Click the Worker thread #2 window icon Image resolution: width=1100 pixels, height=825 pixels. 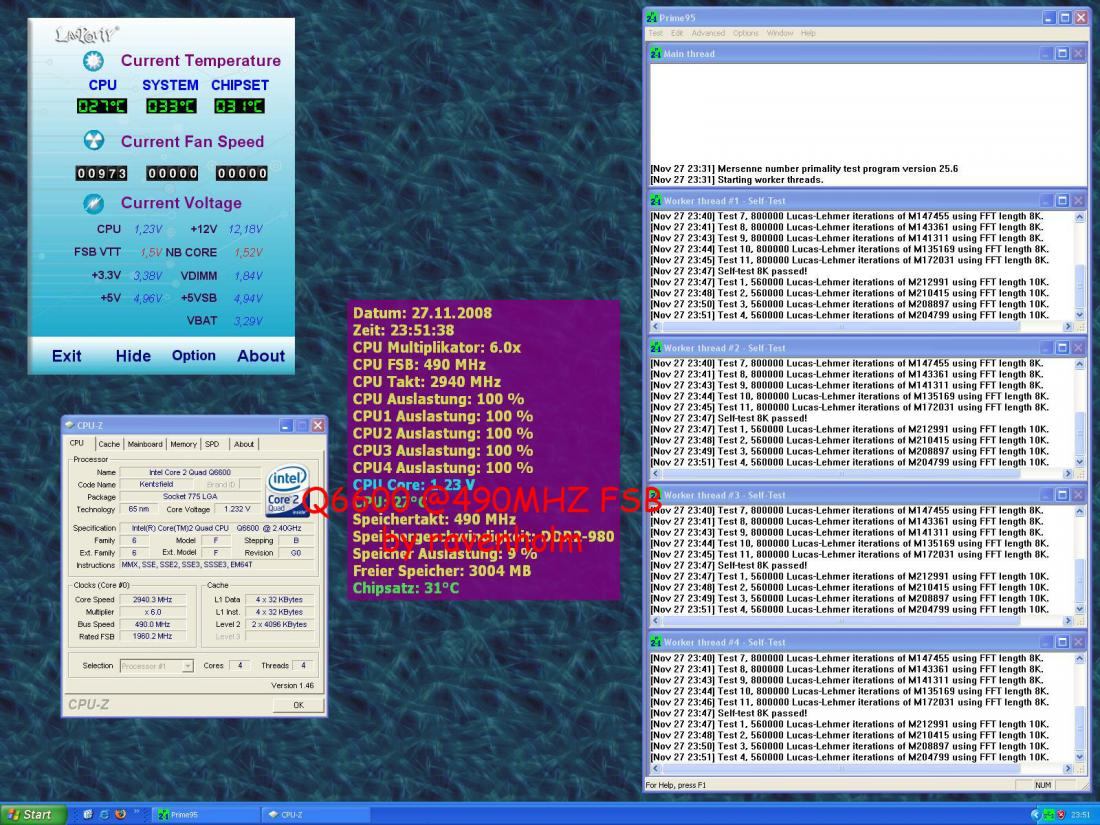656,348
